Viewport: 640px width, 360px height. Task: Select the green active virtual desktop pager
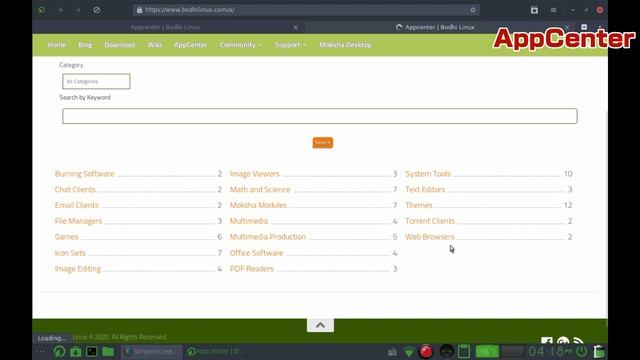pyautogui.click(x=487, y=351)
